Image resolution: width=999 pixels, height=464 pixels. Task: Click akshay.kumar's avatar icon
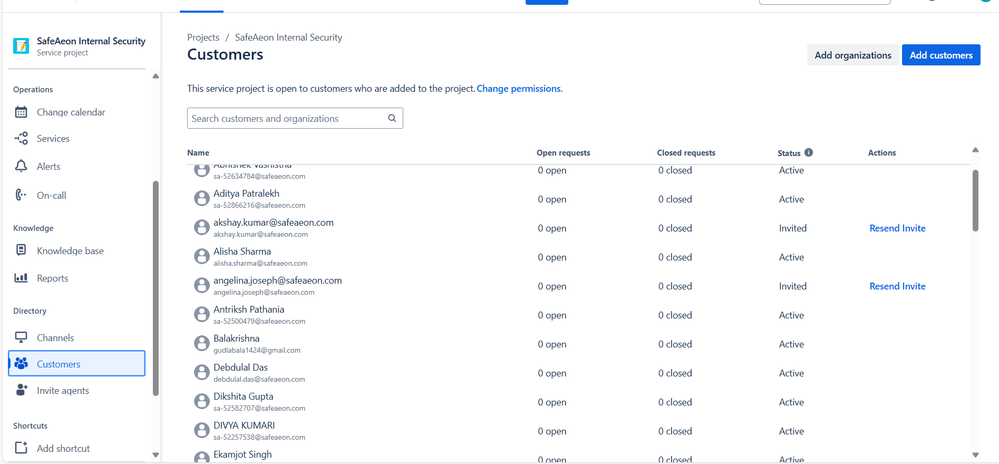click(202, 228)
